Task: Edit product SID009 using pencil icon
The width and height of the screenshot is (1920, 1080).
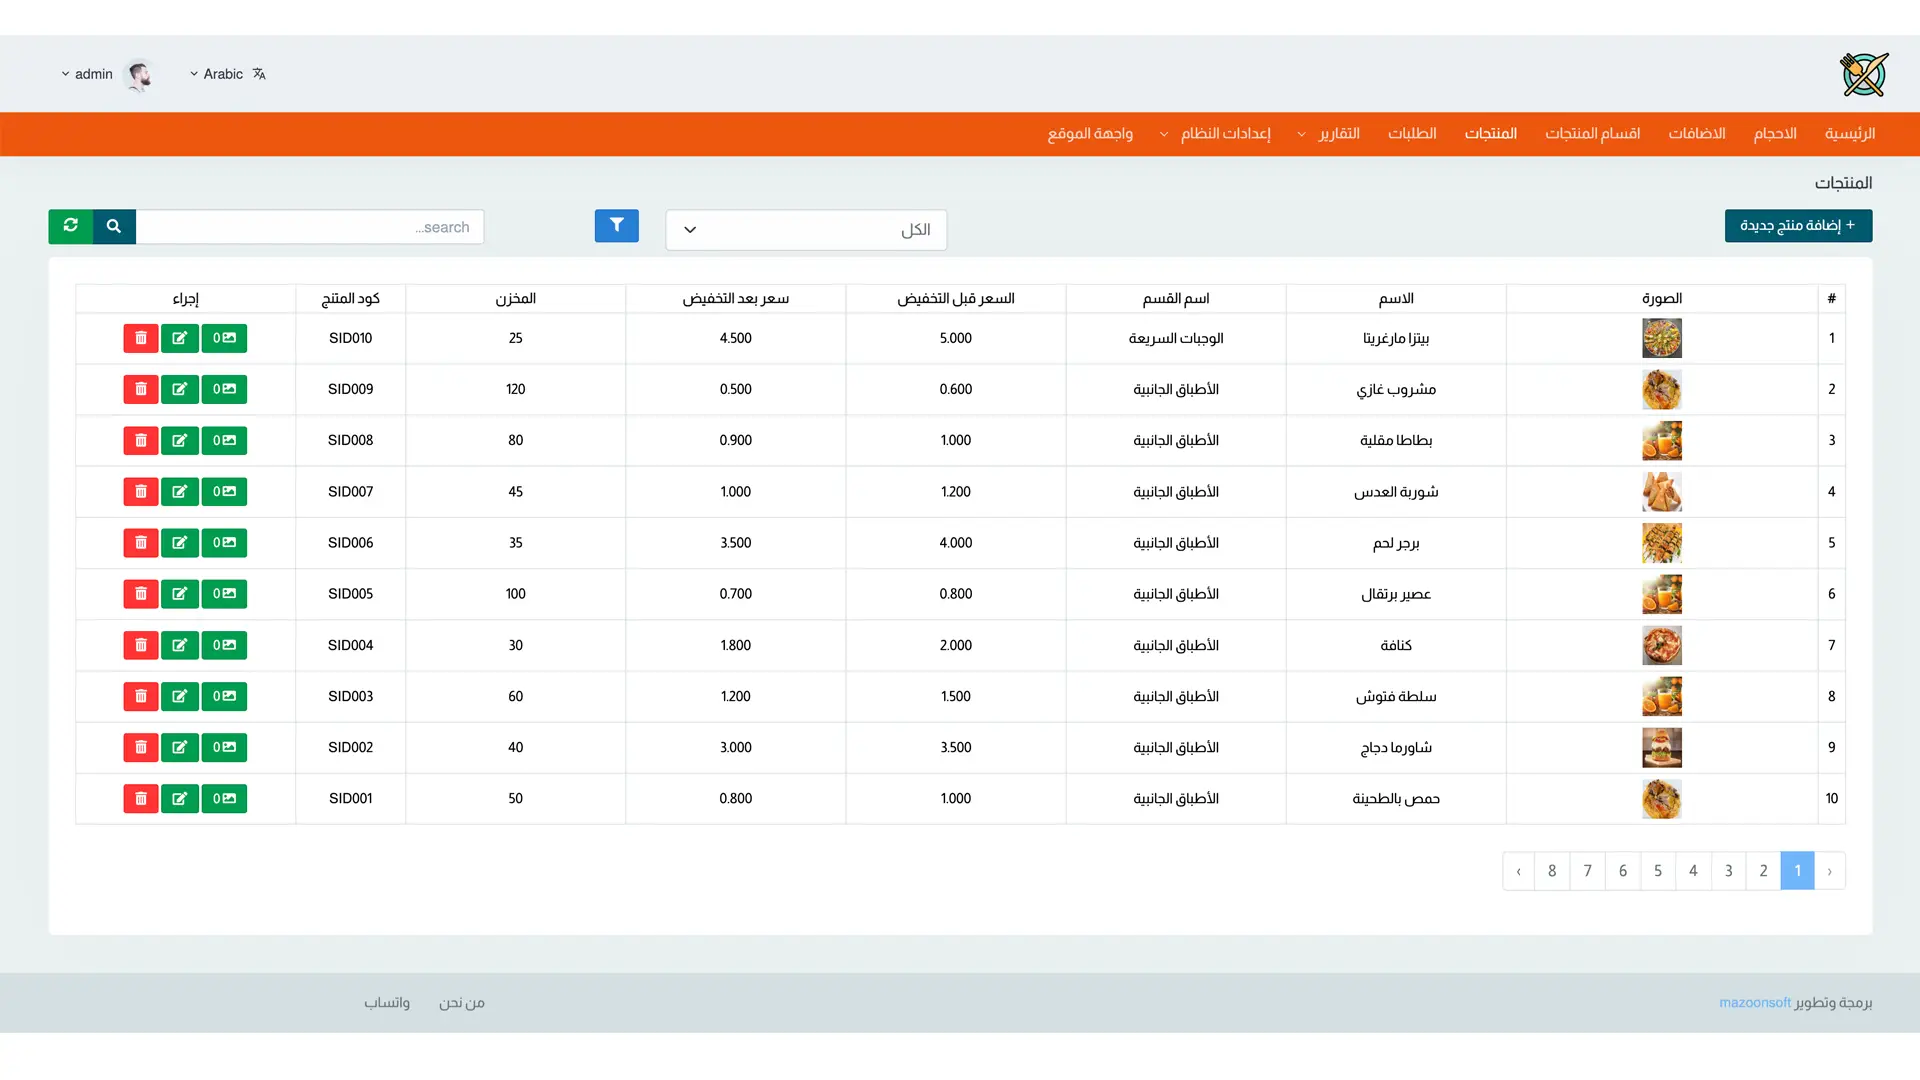Action: pyautogui.click(x=180, y=389)
